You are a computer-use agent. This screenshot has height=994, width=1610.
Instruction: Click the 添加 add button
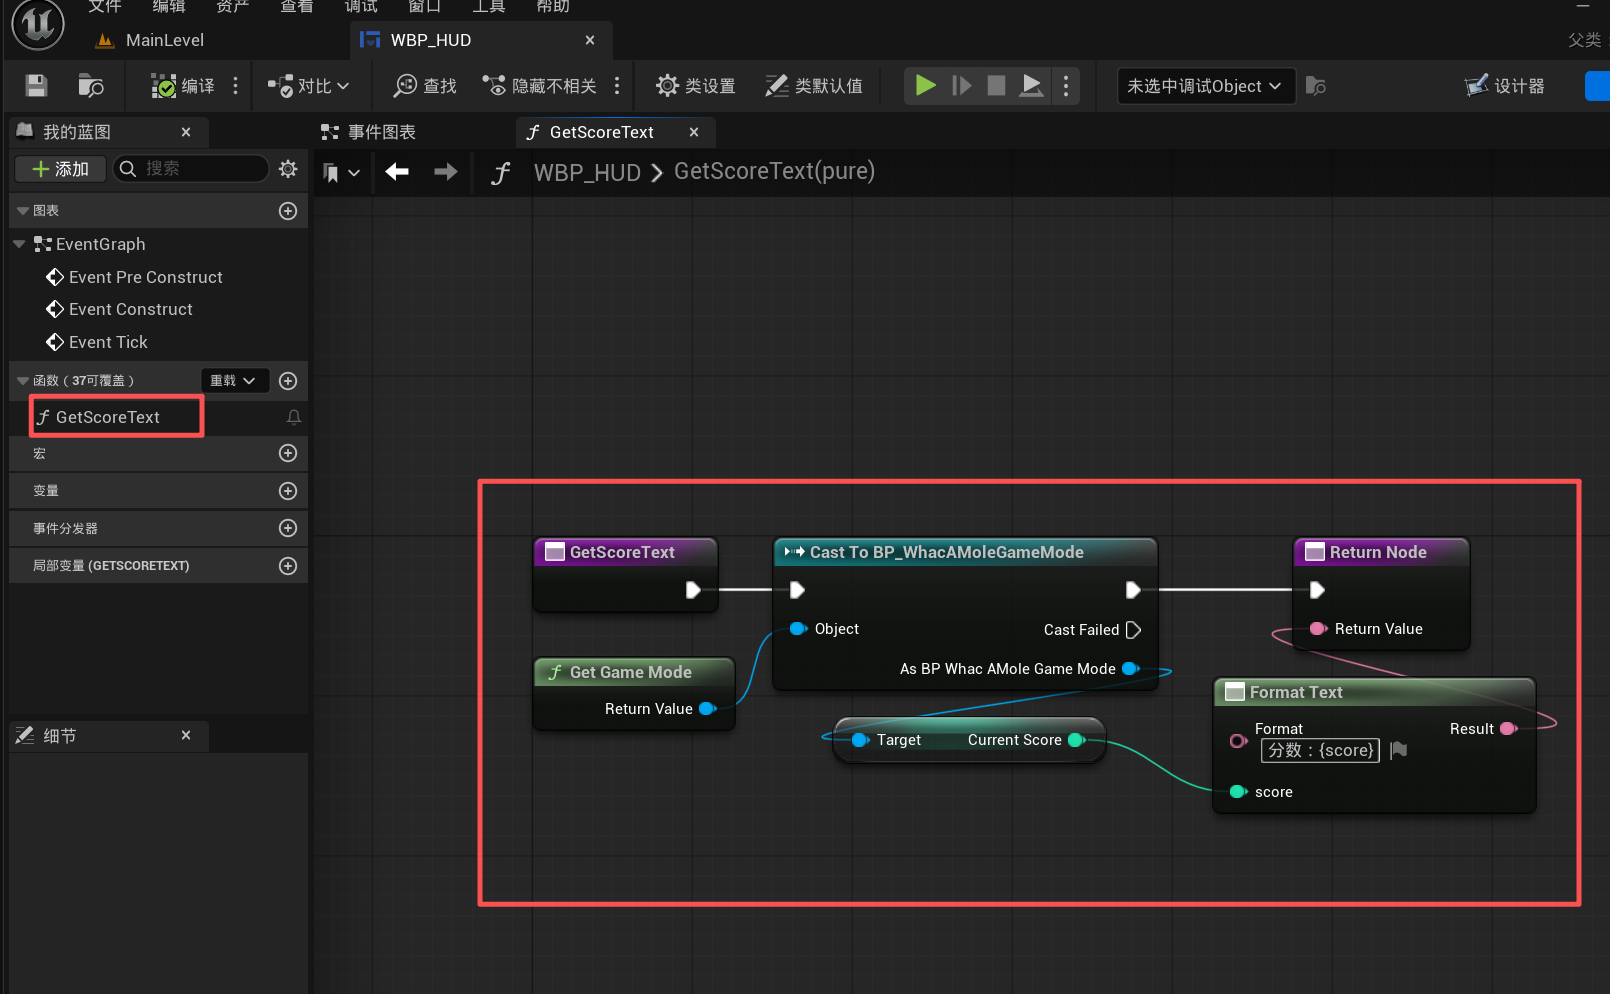(x=60, y=169)
